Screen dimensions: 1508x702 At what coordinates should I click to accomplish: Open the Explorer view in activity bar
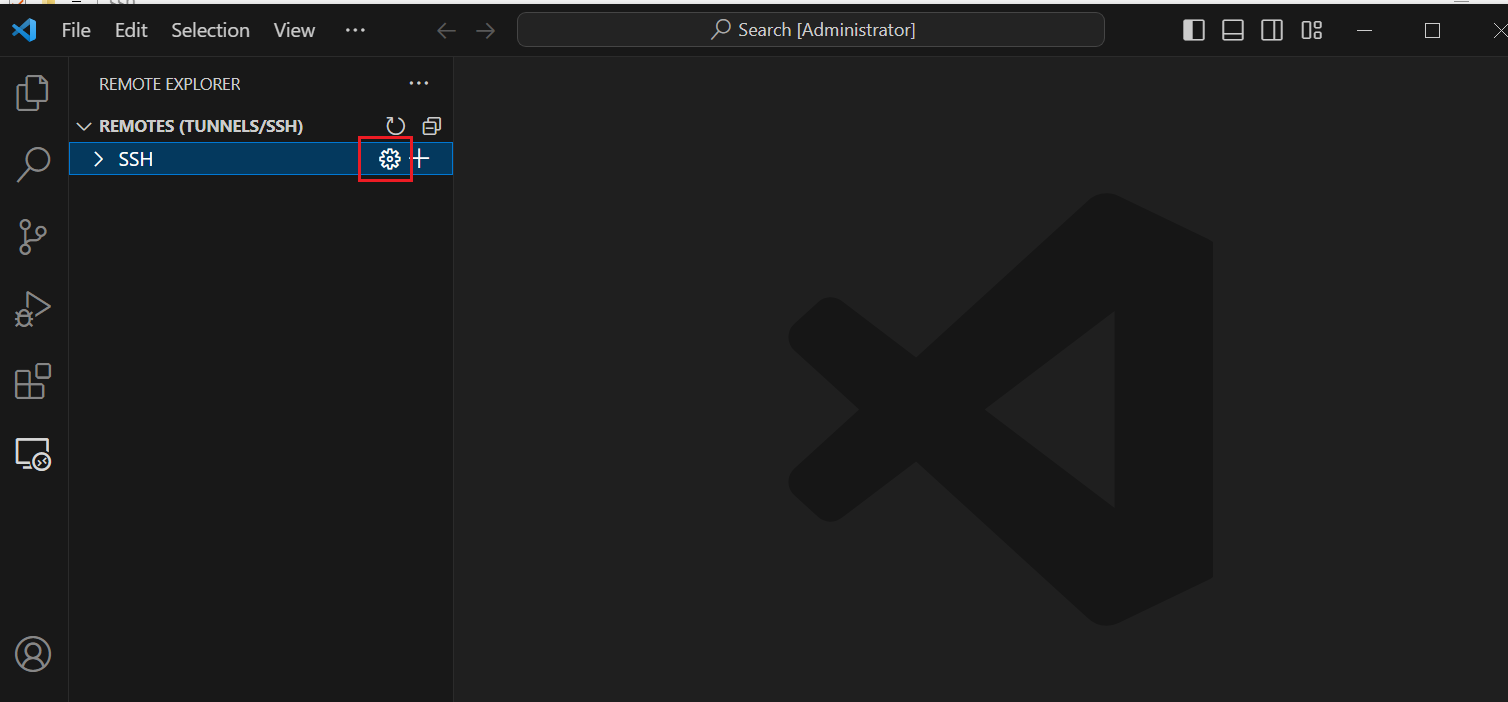32,93
